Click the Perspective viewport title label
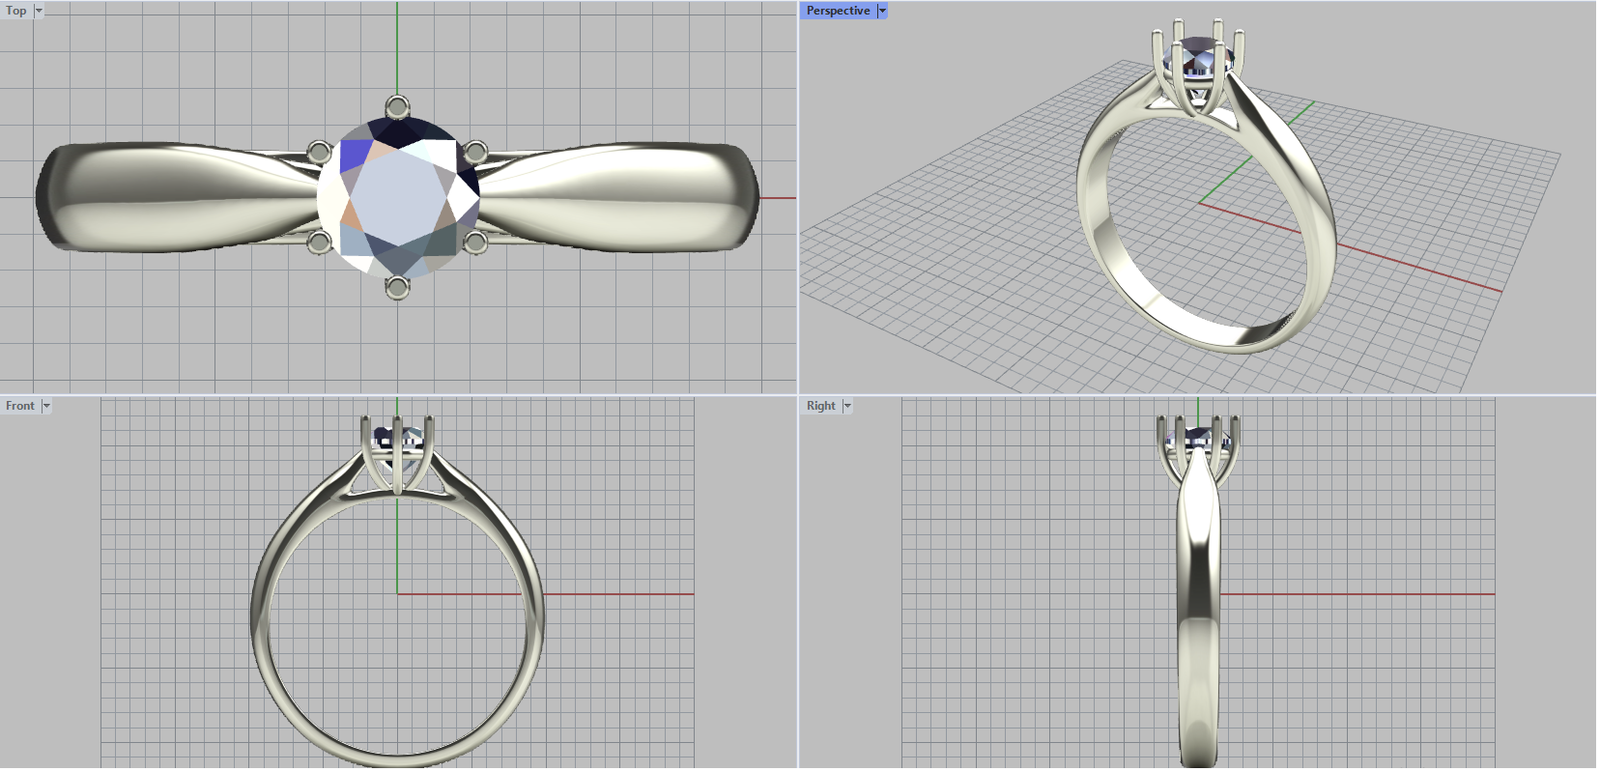Screen dimensions: 1600x772 838,11
